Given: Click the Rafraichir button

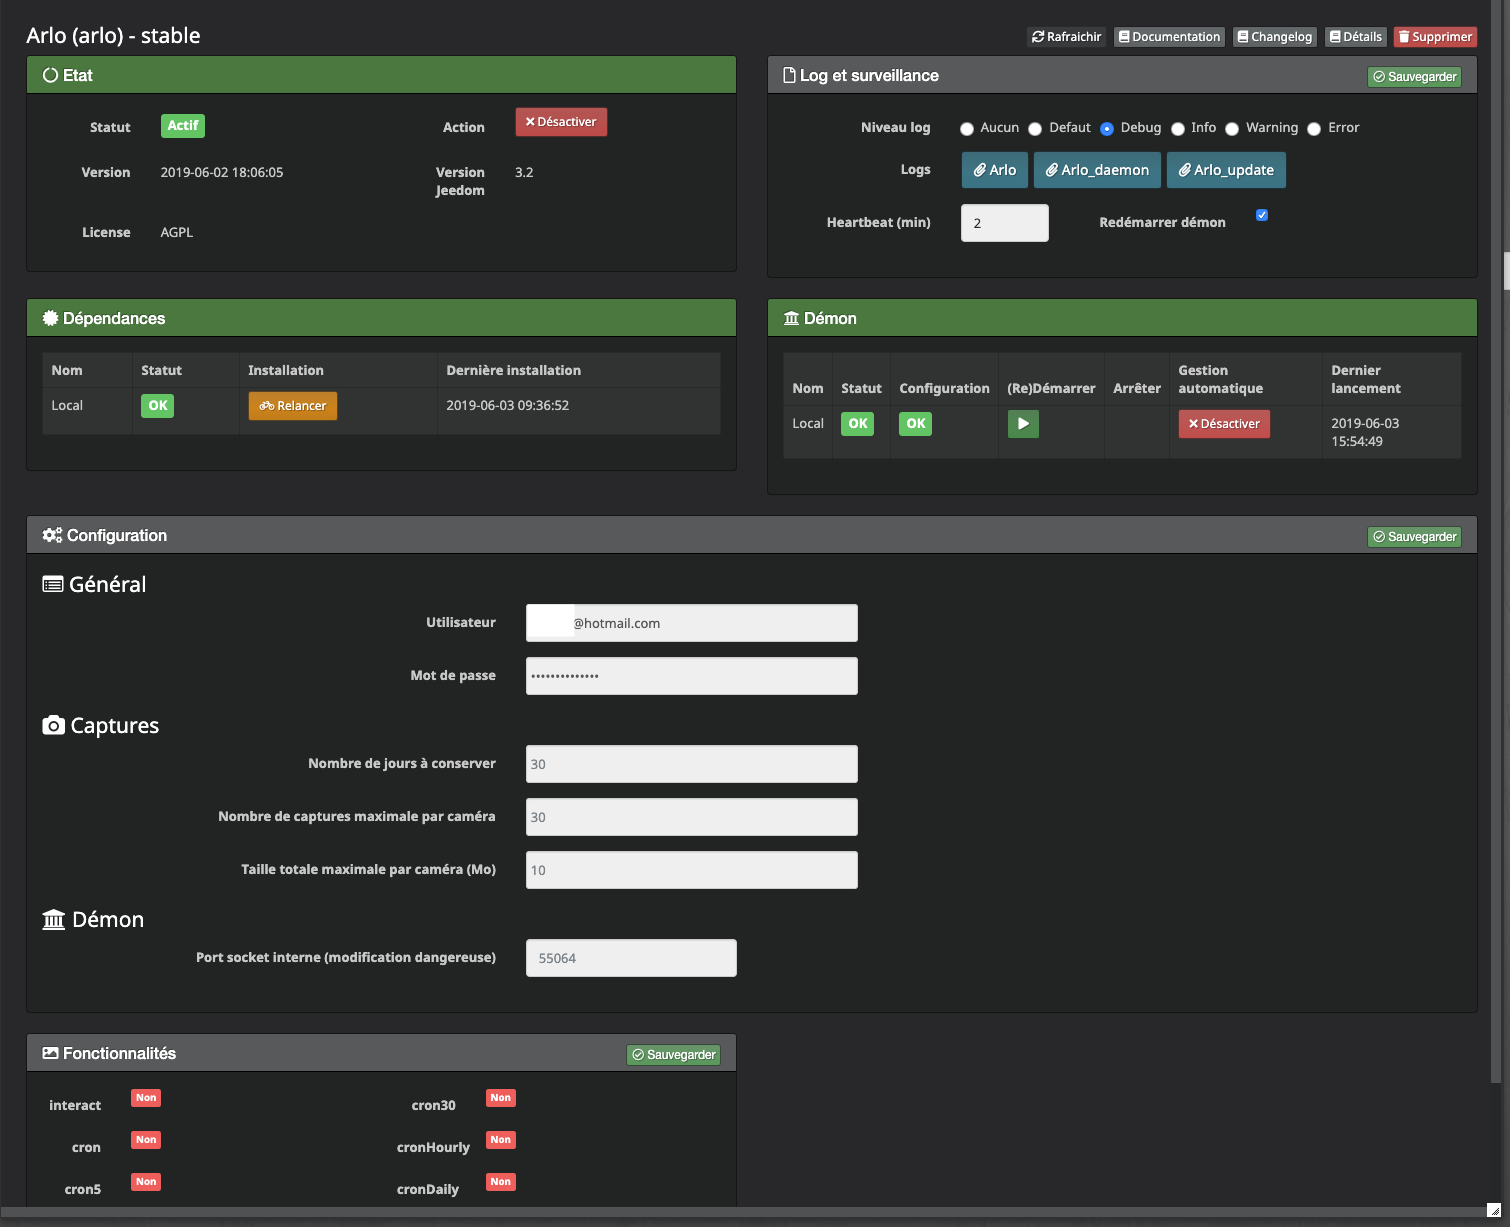Looking at the screenshot, I should pyautogui.click(x=1066, y=37).
